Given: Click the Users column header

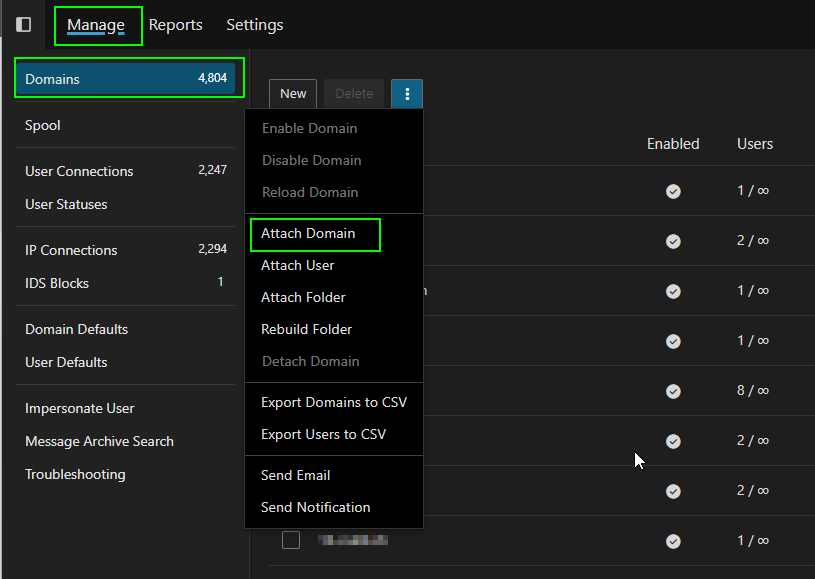Looking at the screenshot, I should (x=754, y=144).
